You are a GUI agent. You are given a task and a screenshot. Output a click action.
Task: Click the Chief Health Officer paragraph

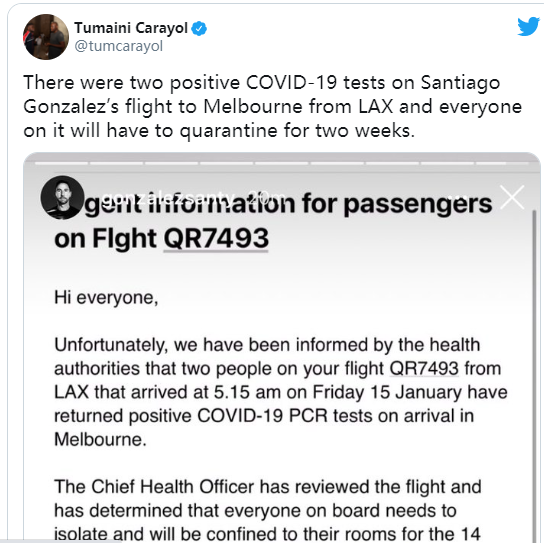(x=267, y=510)
